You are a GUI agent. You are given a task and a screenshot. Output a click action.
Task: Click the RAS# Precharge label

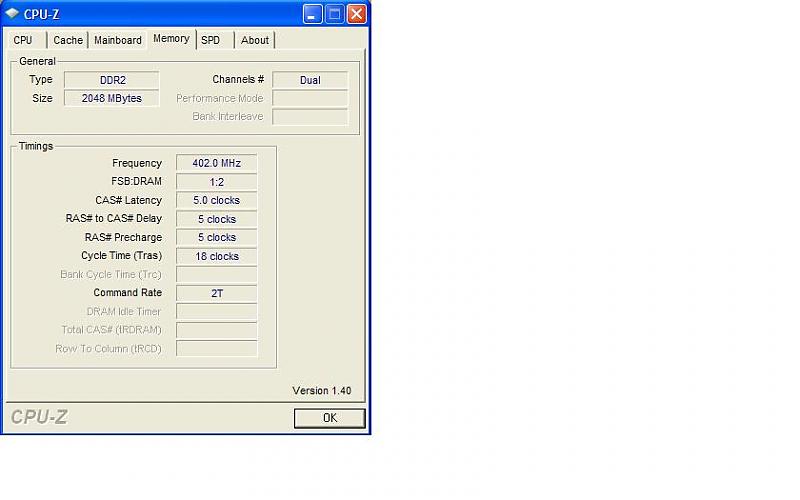pos(123,237)
